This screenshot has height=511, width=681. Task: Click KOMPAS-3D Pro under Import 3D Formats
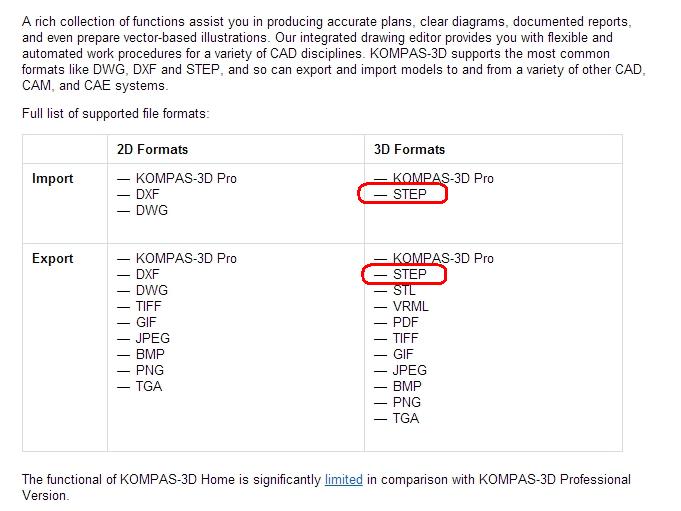443,178
